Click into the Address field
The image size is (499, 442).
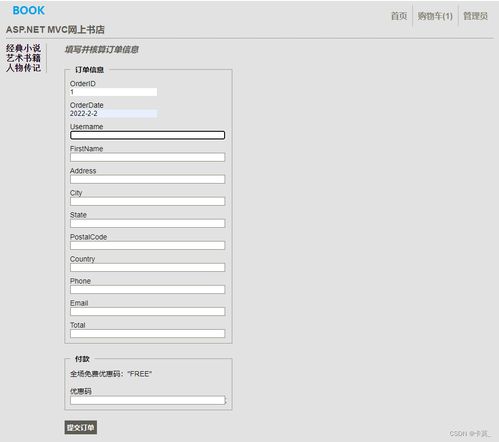coord(147,179)
